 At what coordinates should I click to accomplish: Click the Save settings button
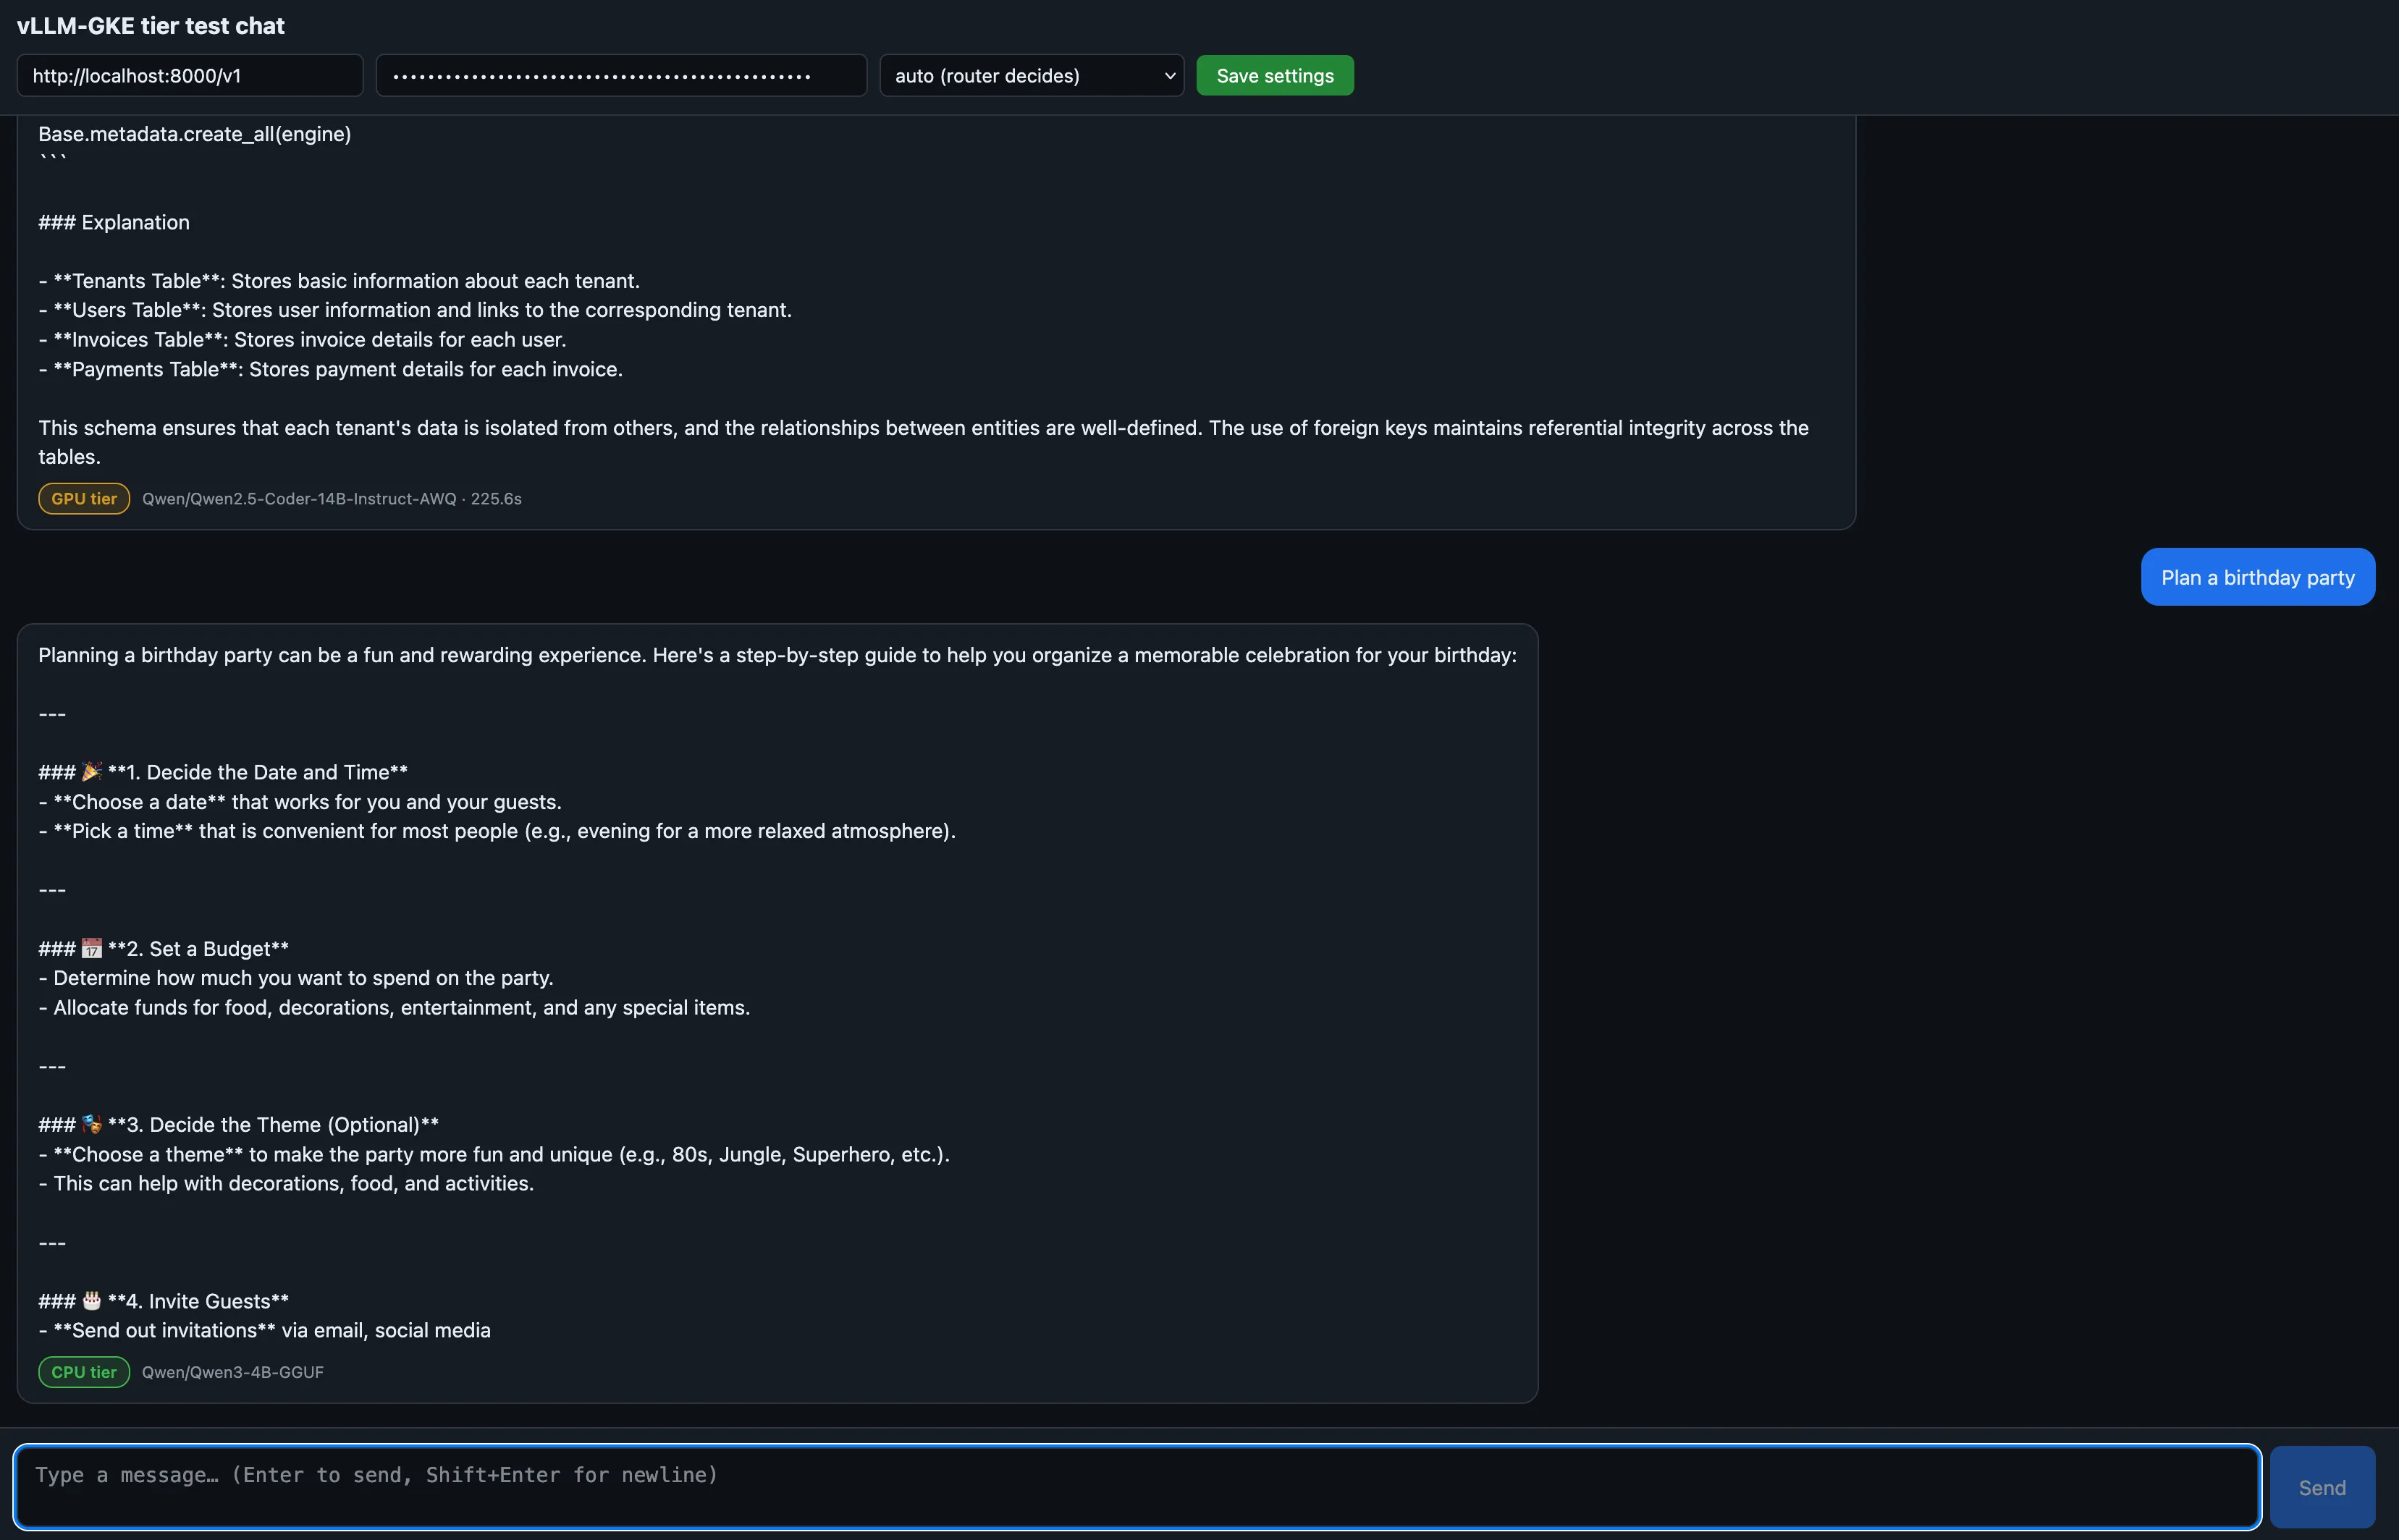coord(1275,75)
